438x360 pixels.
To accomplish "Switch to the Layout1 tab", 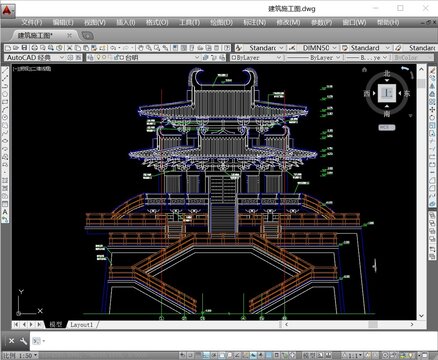I will click(x=81, y=324).
